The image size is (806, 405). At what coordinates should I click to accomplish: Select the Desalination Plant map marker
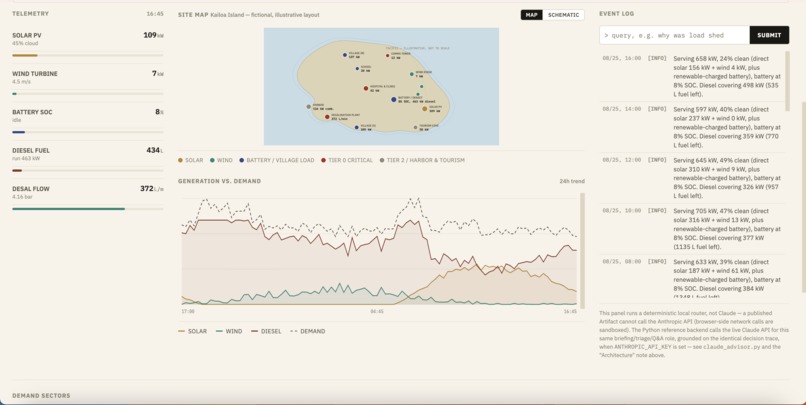click(327, 117)
